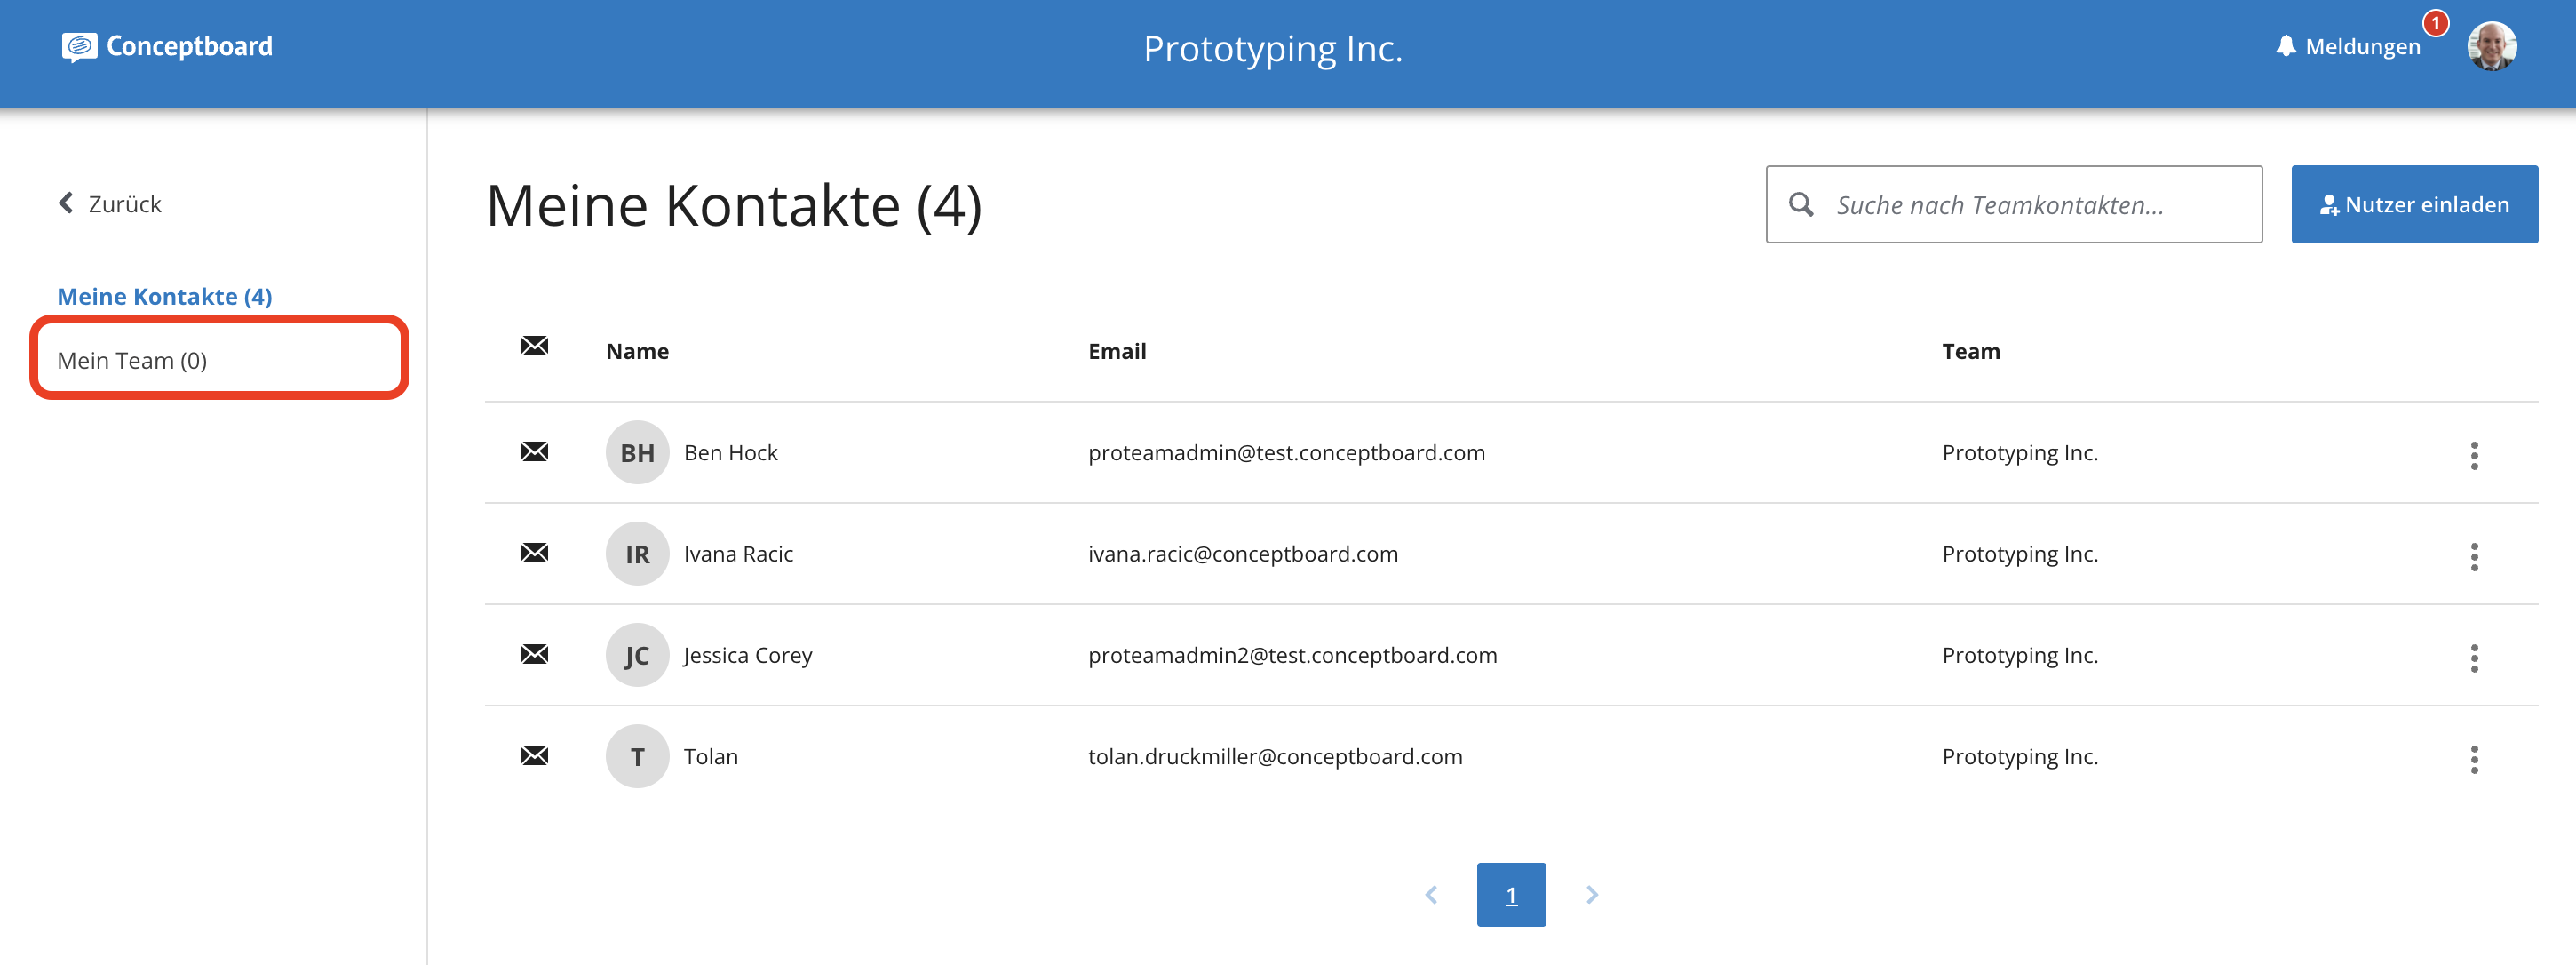Select Meine Kontakte (4) in sidebar

click(x=165, y=297)
